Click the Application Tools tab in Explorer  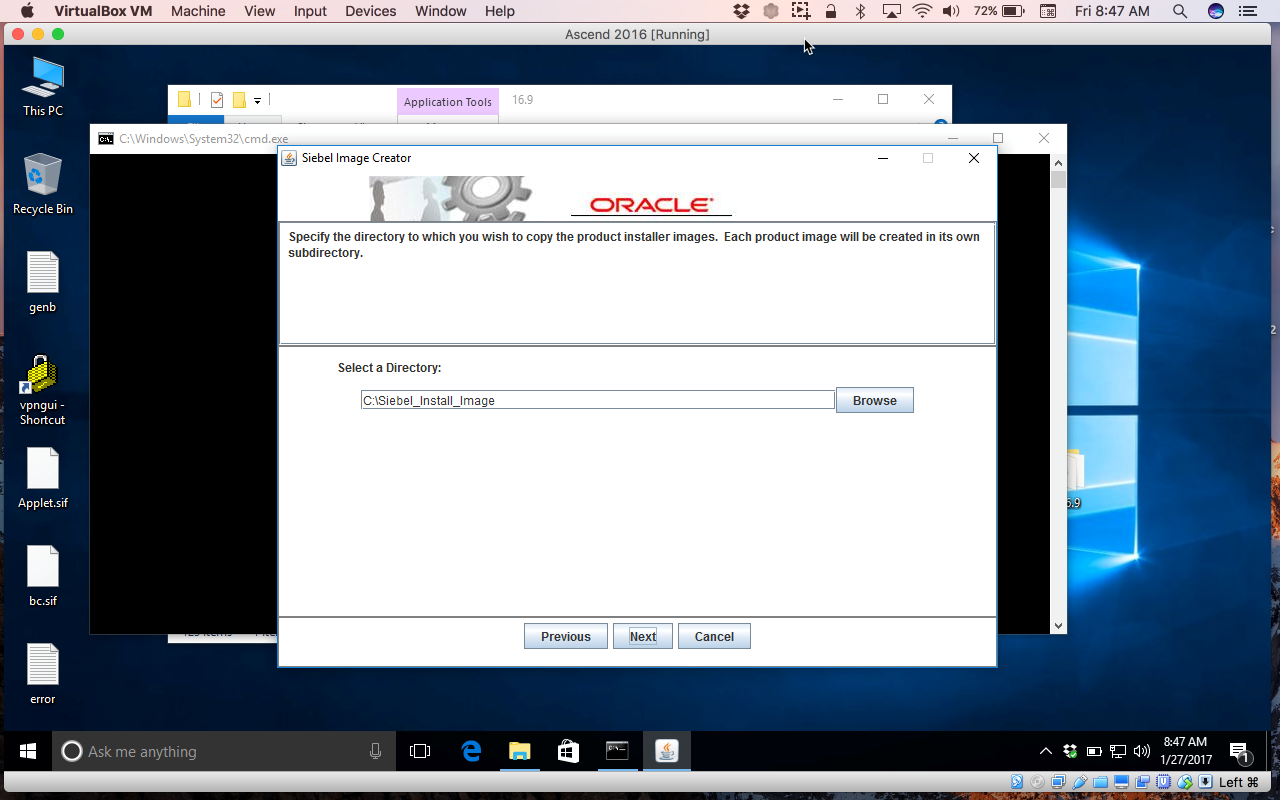coord(448,102)
